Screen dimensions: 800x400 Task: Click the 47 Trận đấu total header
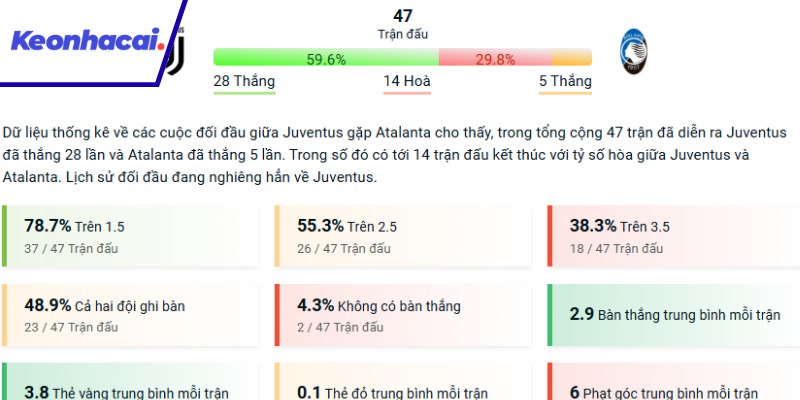(x=402, y=24)
